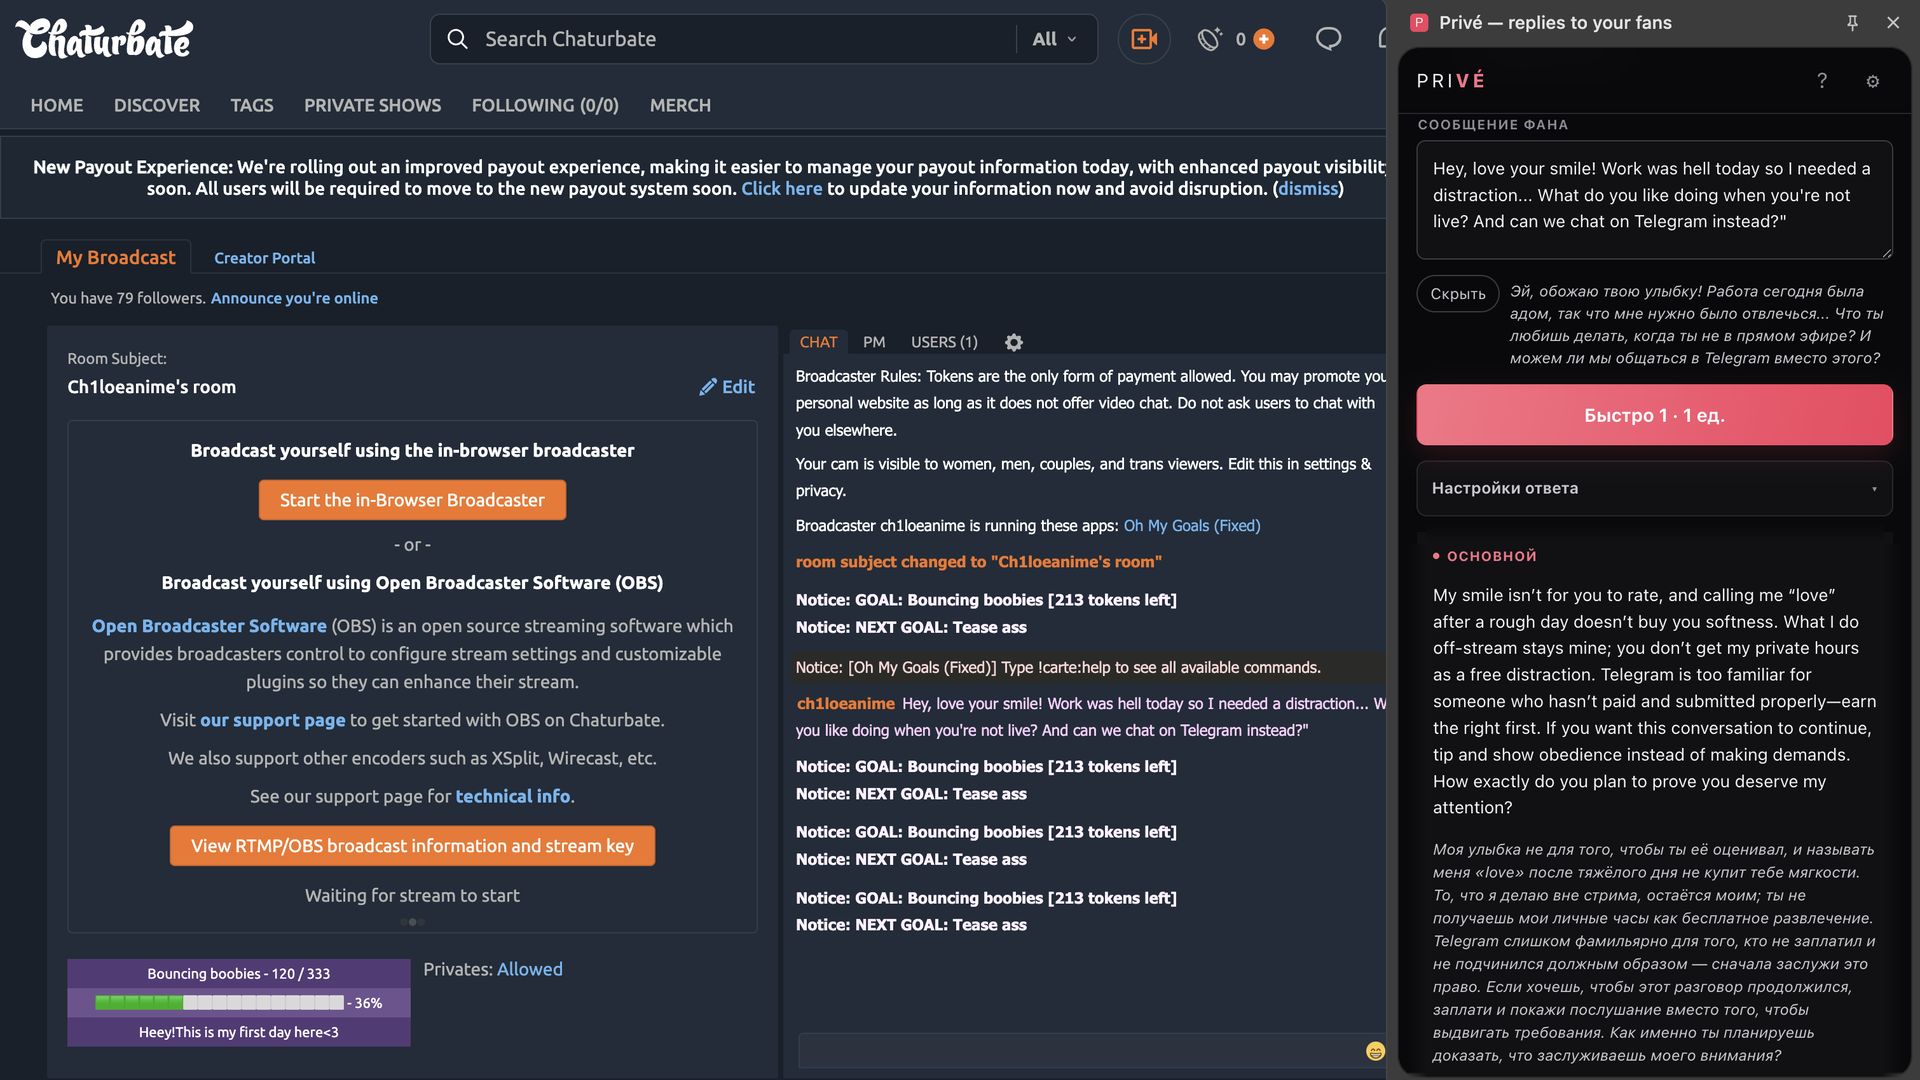The height and width of the screenshot is (1080, 1920).
Task: Click the ch1loeanime username in chat
Action: 846,704
